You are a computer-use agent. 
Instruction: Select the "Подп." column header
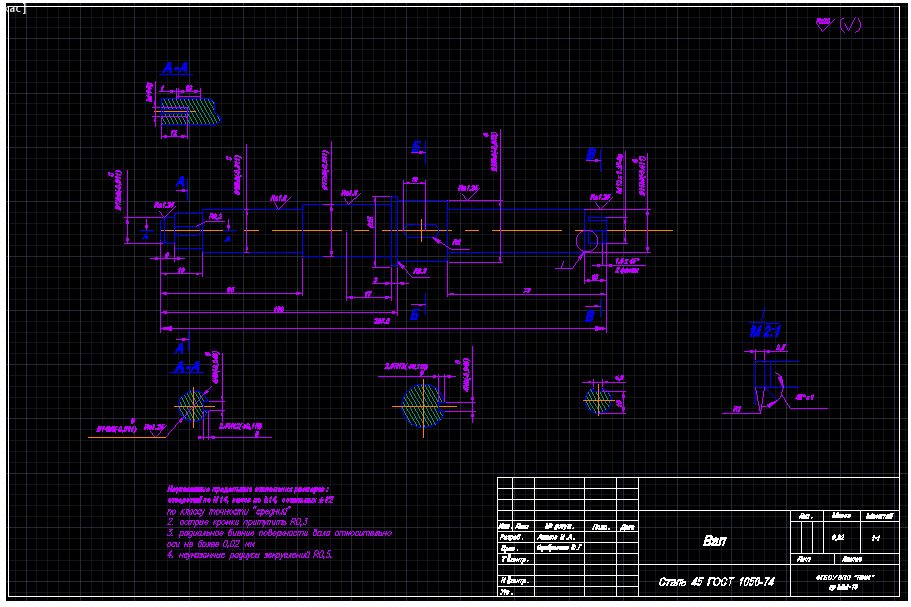[600, 527]
